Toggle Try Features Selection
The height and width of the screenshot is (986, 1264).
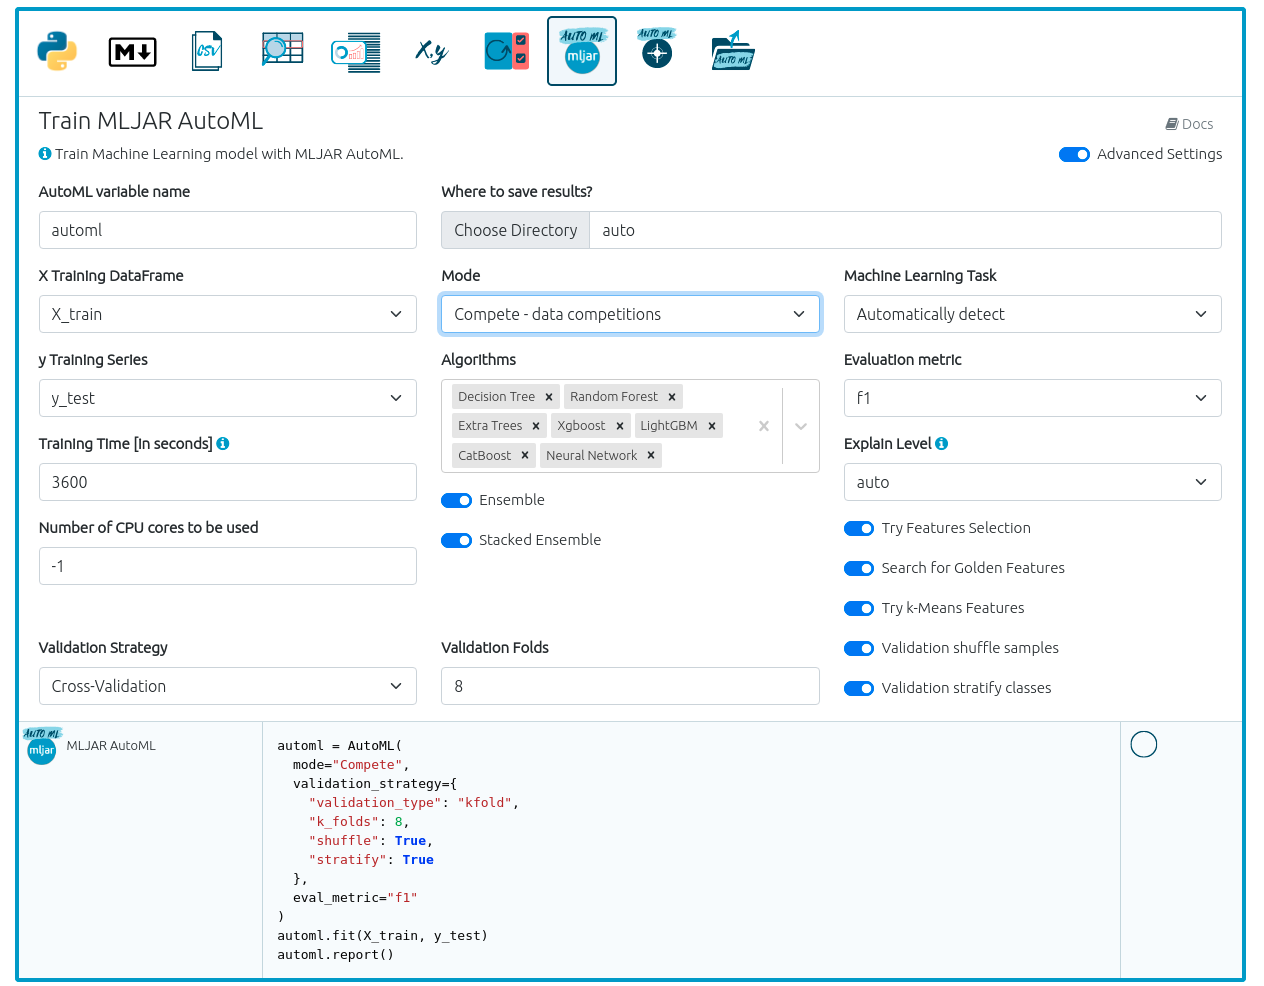[x=859, y=528]
